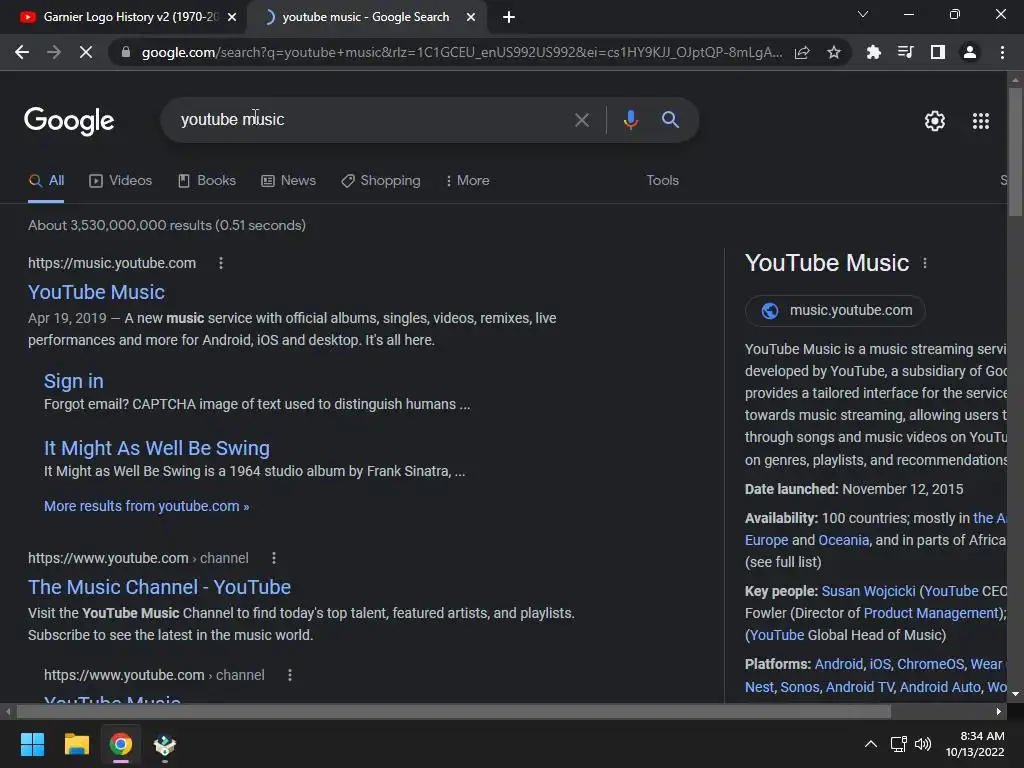The width and height of the screenshot is (1024, 768).
Task: Open search Tools options
Action: (x=662, y=181)
